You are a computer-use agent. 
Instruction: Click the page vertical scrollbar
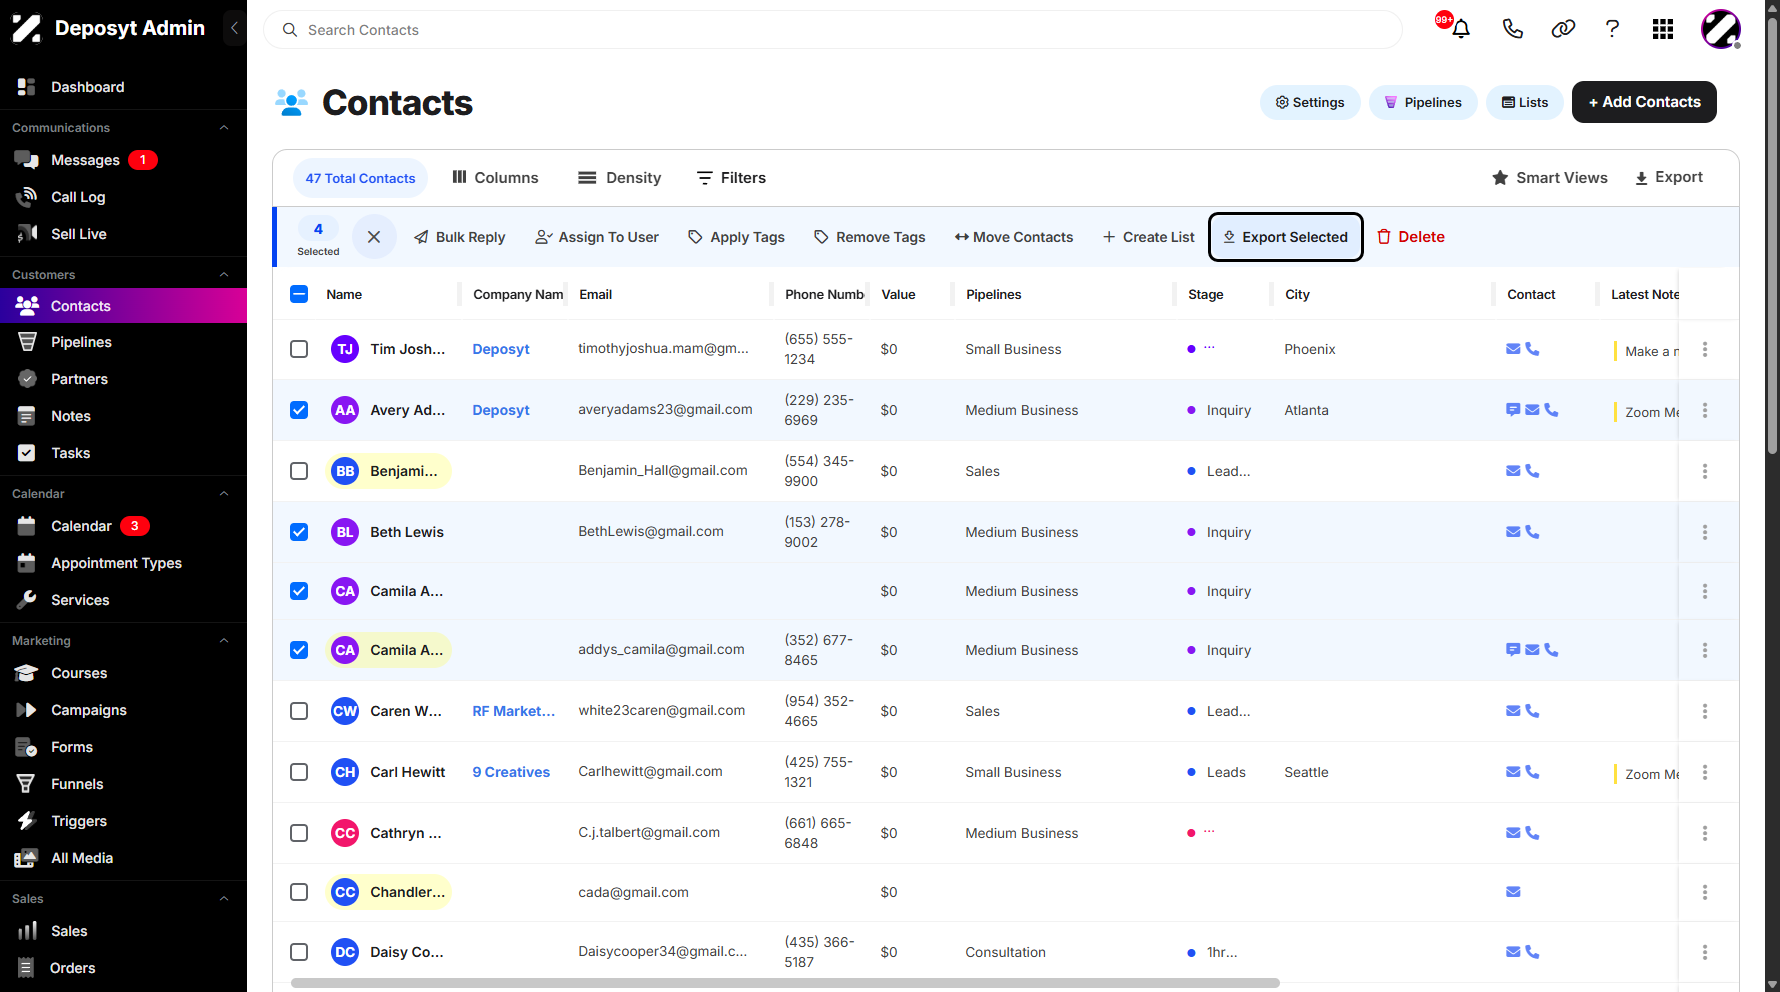click(x=1772, y=235)
